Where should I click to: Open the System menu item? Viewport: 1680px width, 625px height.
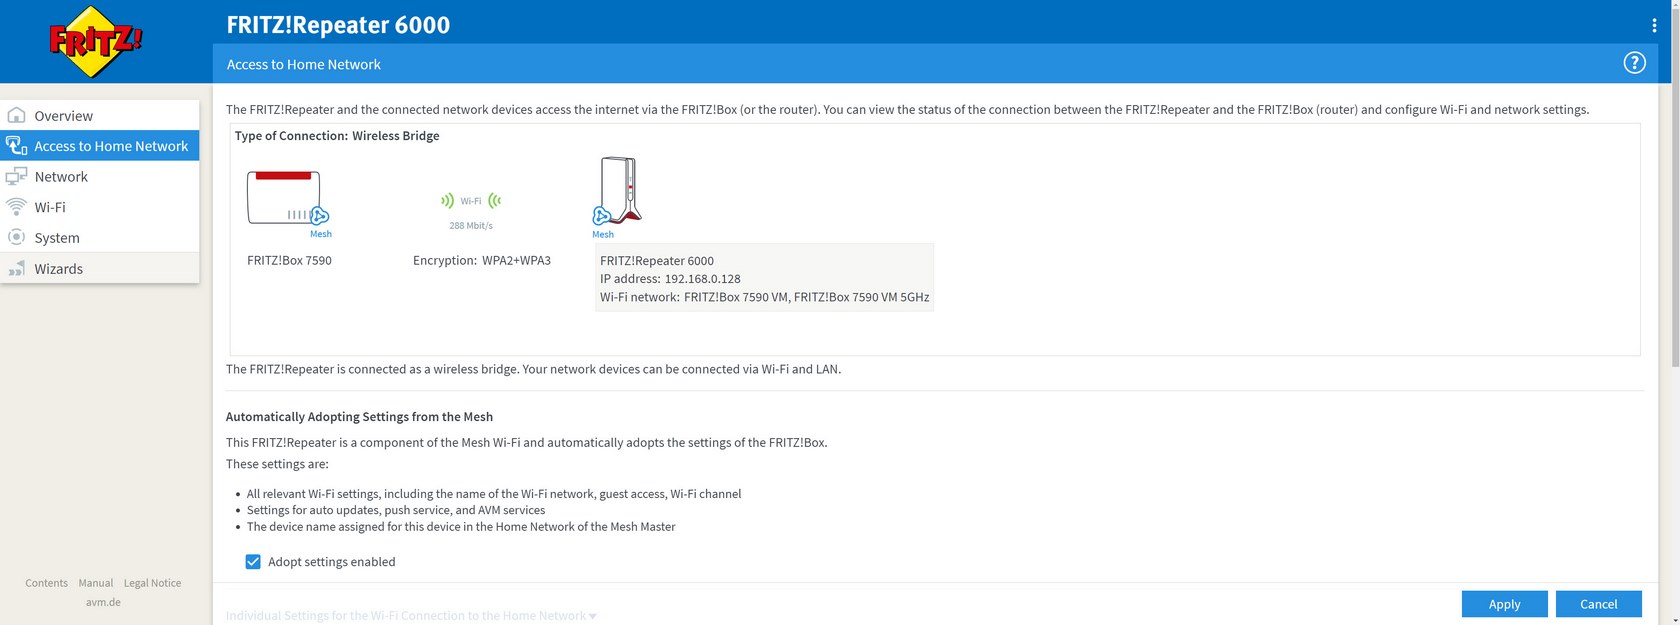tap(100, 237)
